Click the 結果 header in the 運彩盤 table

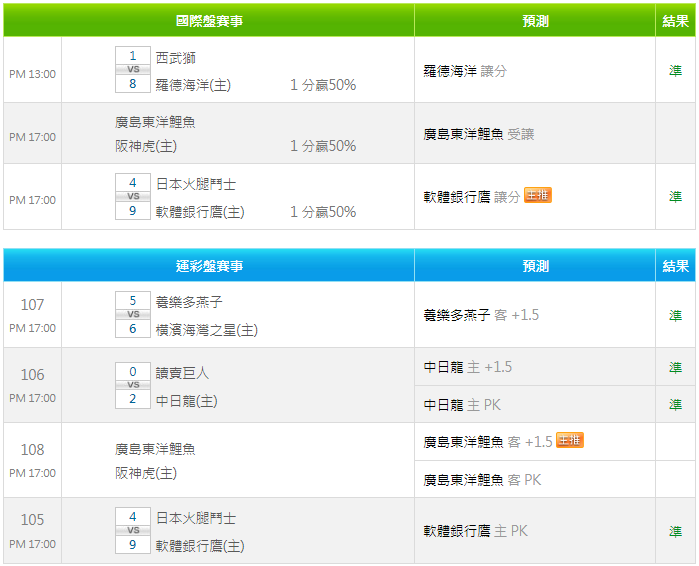tap(675, 266)
